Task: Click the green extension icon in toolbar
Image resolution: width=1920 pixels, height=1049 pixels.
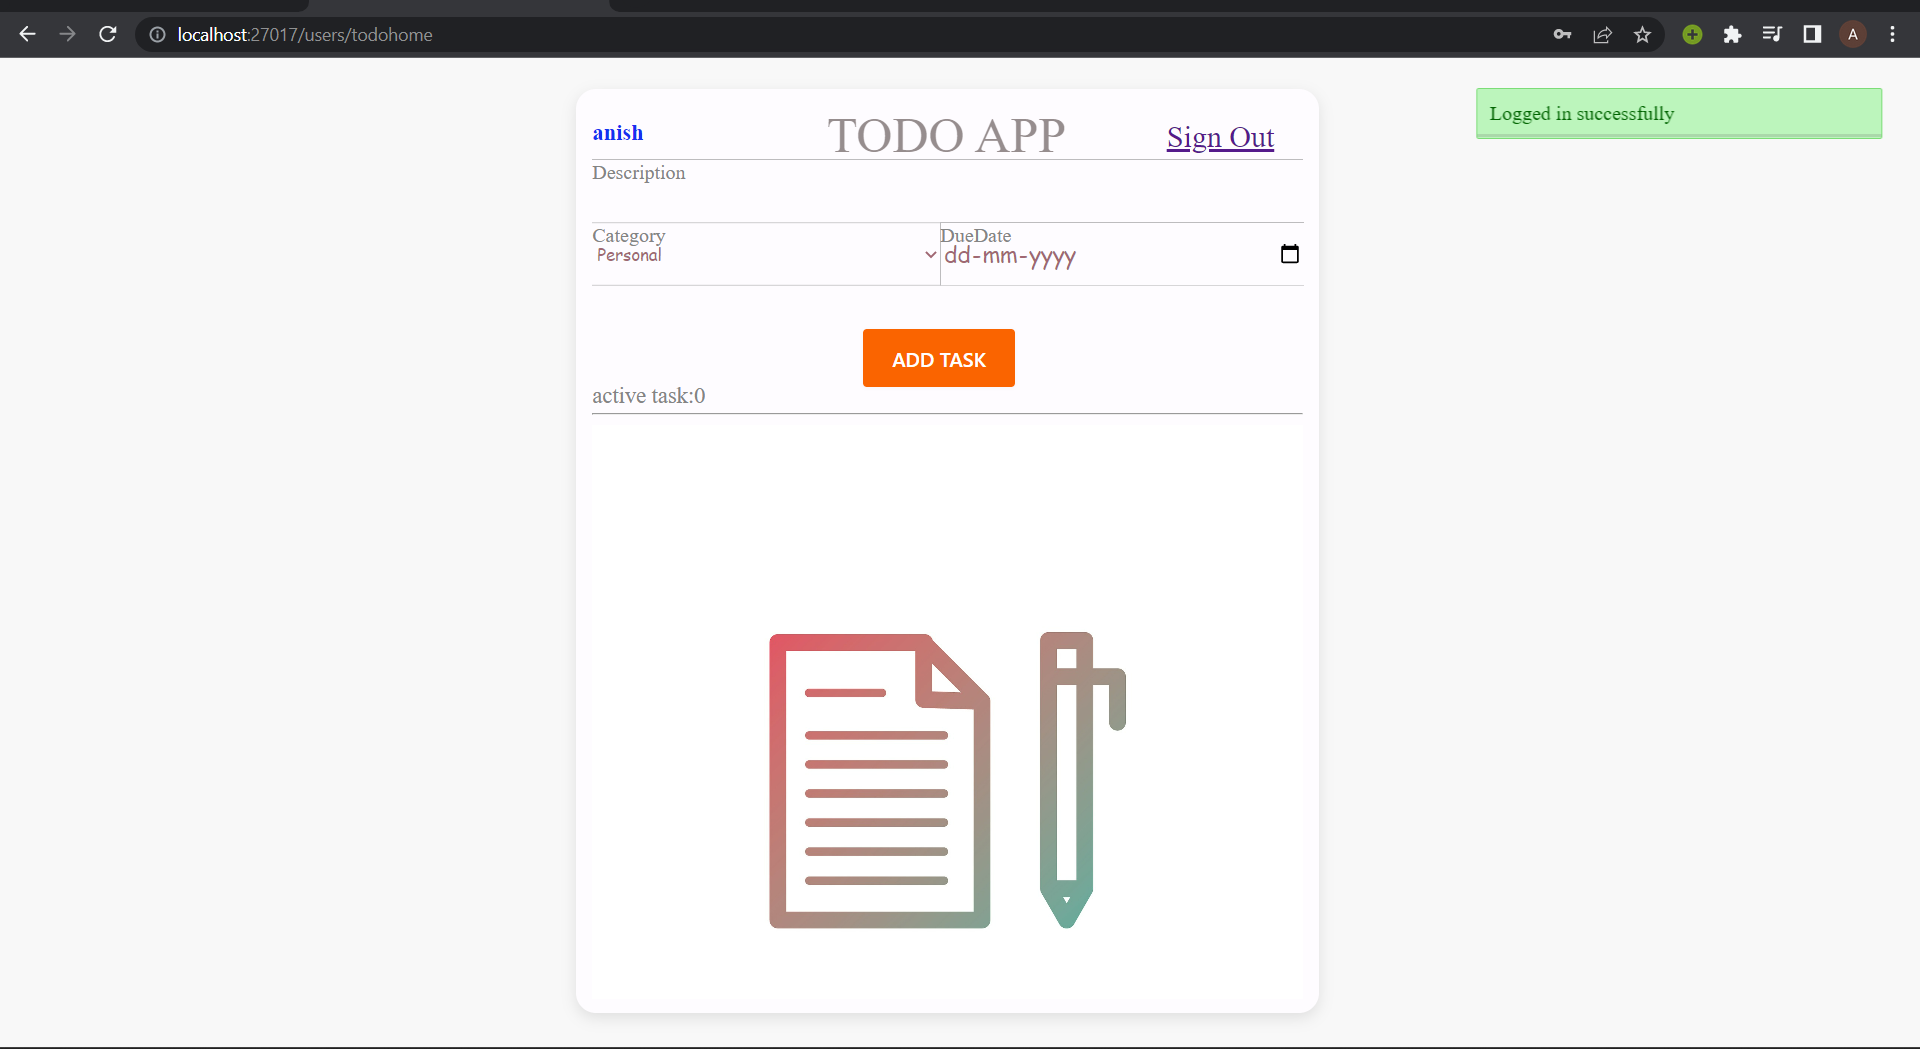Action: coord(1692,34)
